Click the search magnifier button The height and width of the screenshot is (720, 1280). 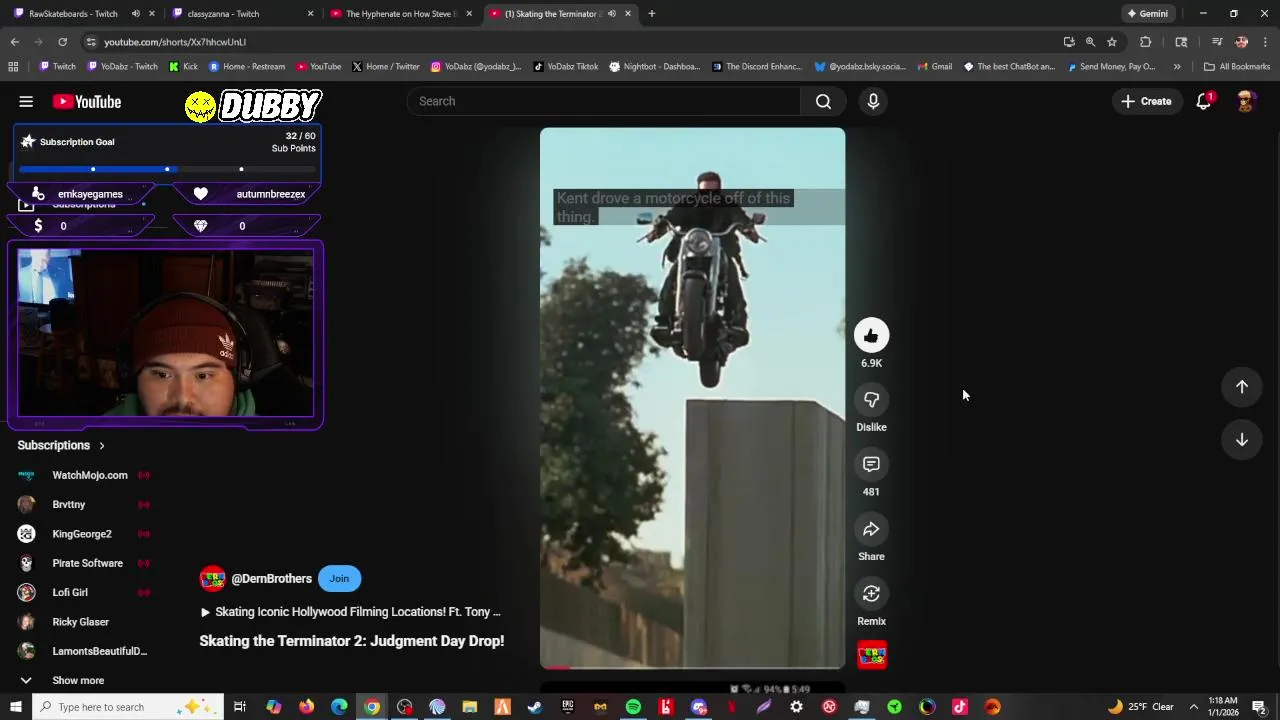pyautogui.click(x=823, y=101)
